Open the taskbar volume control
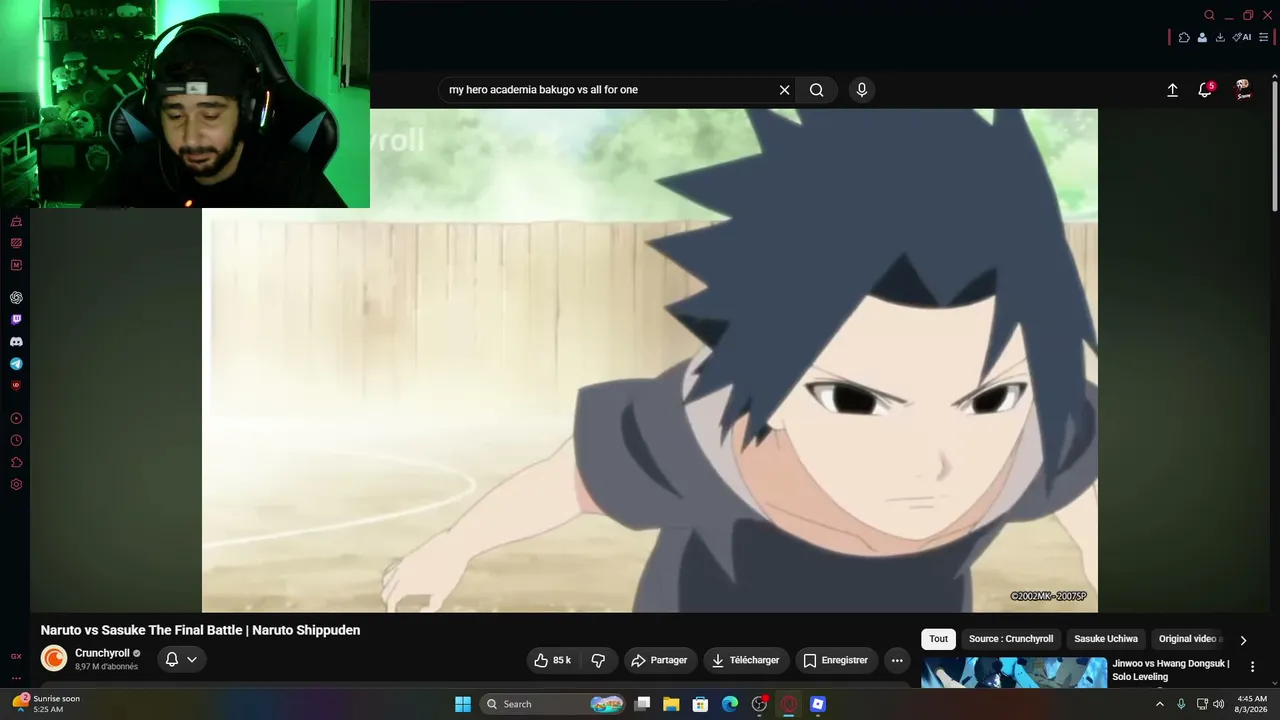 (1218, 704)
